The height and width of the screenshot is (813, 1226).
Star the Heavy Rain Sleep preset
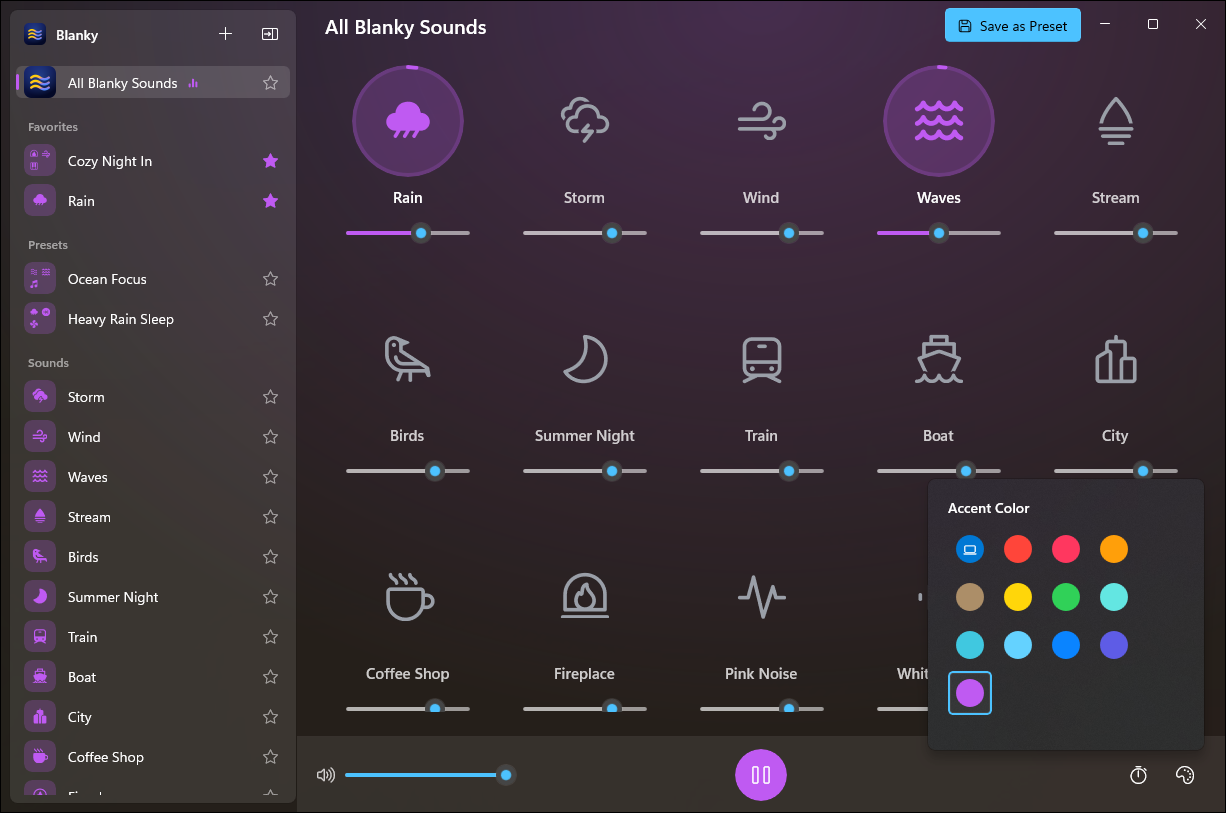pos(270,319)
